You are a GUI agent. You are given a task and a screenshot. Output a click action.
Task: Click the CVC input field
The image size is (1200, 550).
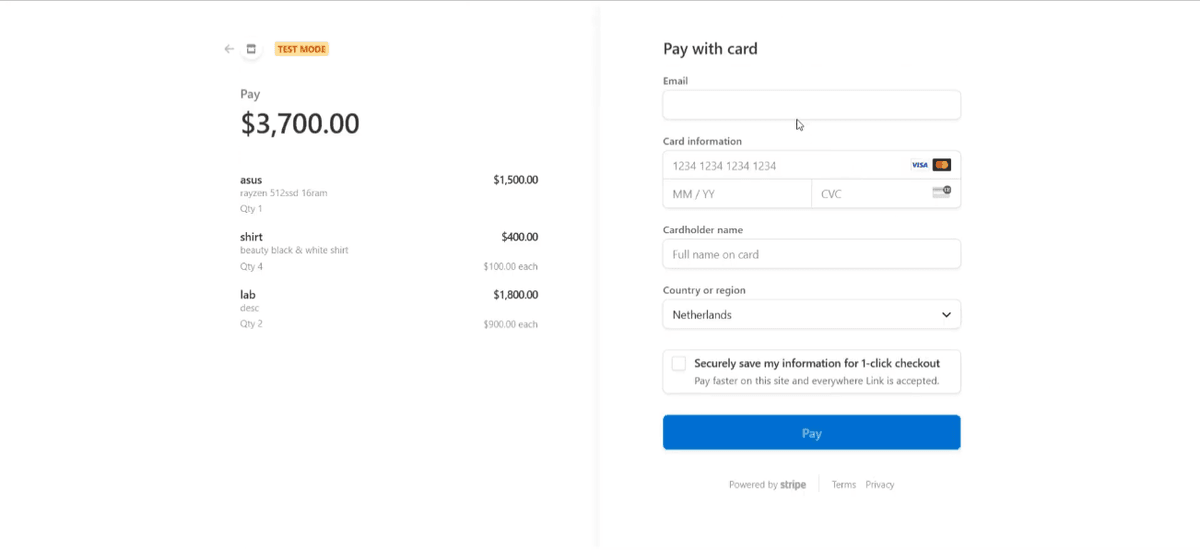tap(870, 194)
